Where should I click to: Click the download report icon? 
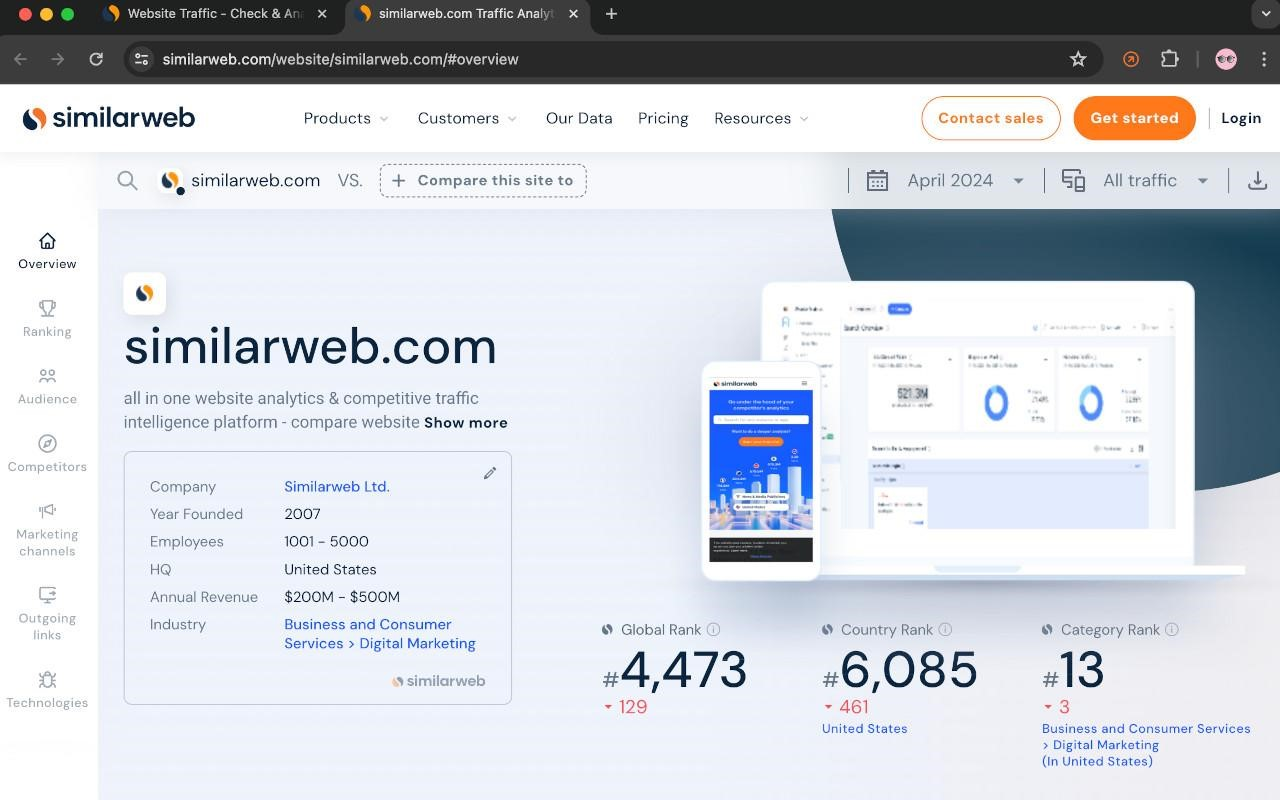[1257, 181]
